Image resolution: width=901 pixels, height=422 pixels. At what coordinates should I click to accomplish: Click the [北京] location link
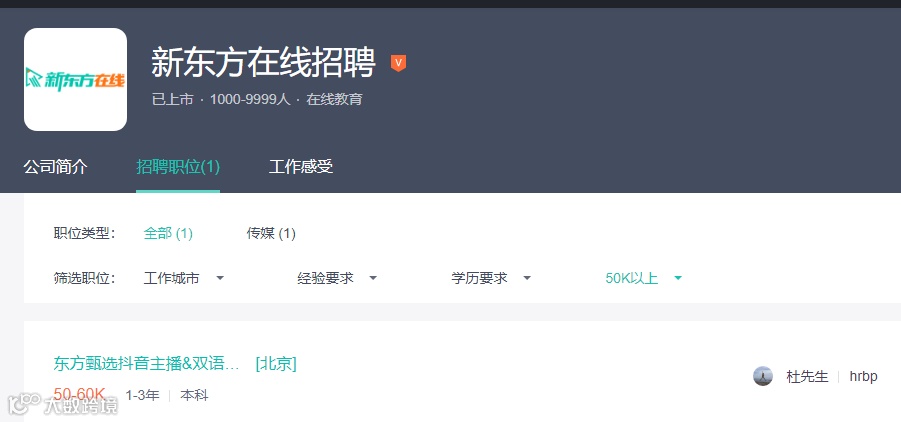coord(276,364)
